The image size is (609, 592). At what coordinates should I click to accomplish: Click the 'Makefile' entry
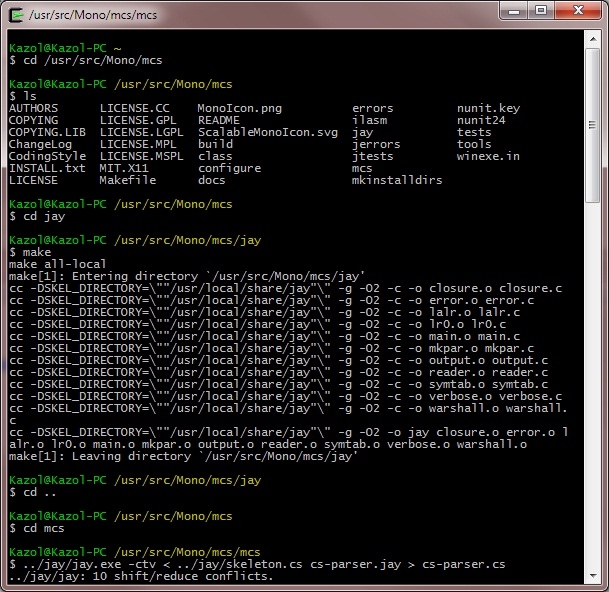tap(128, 180)
